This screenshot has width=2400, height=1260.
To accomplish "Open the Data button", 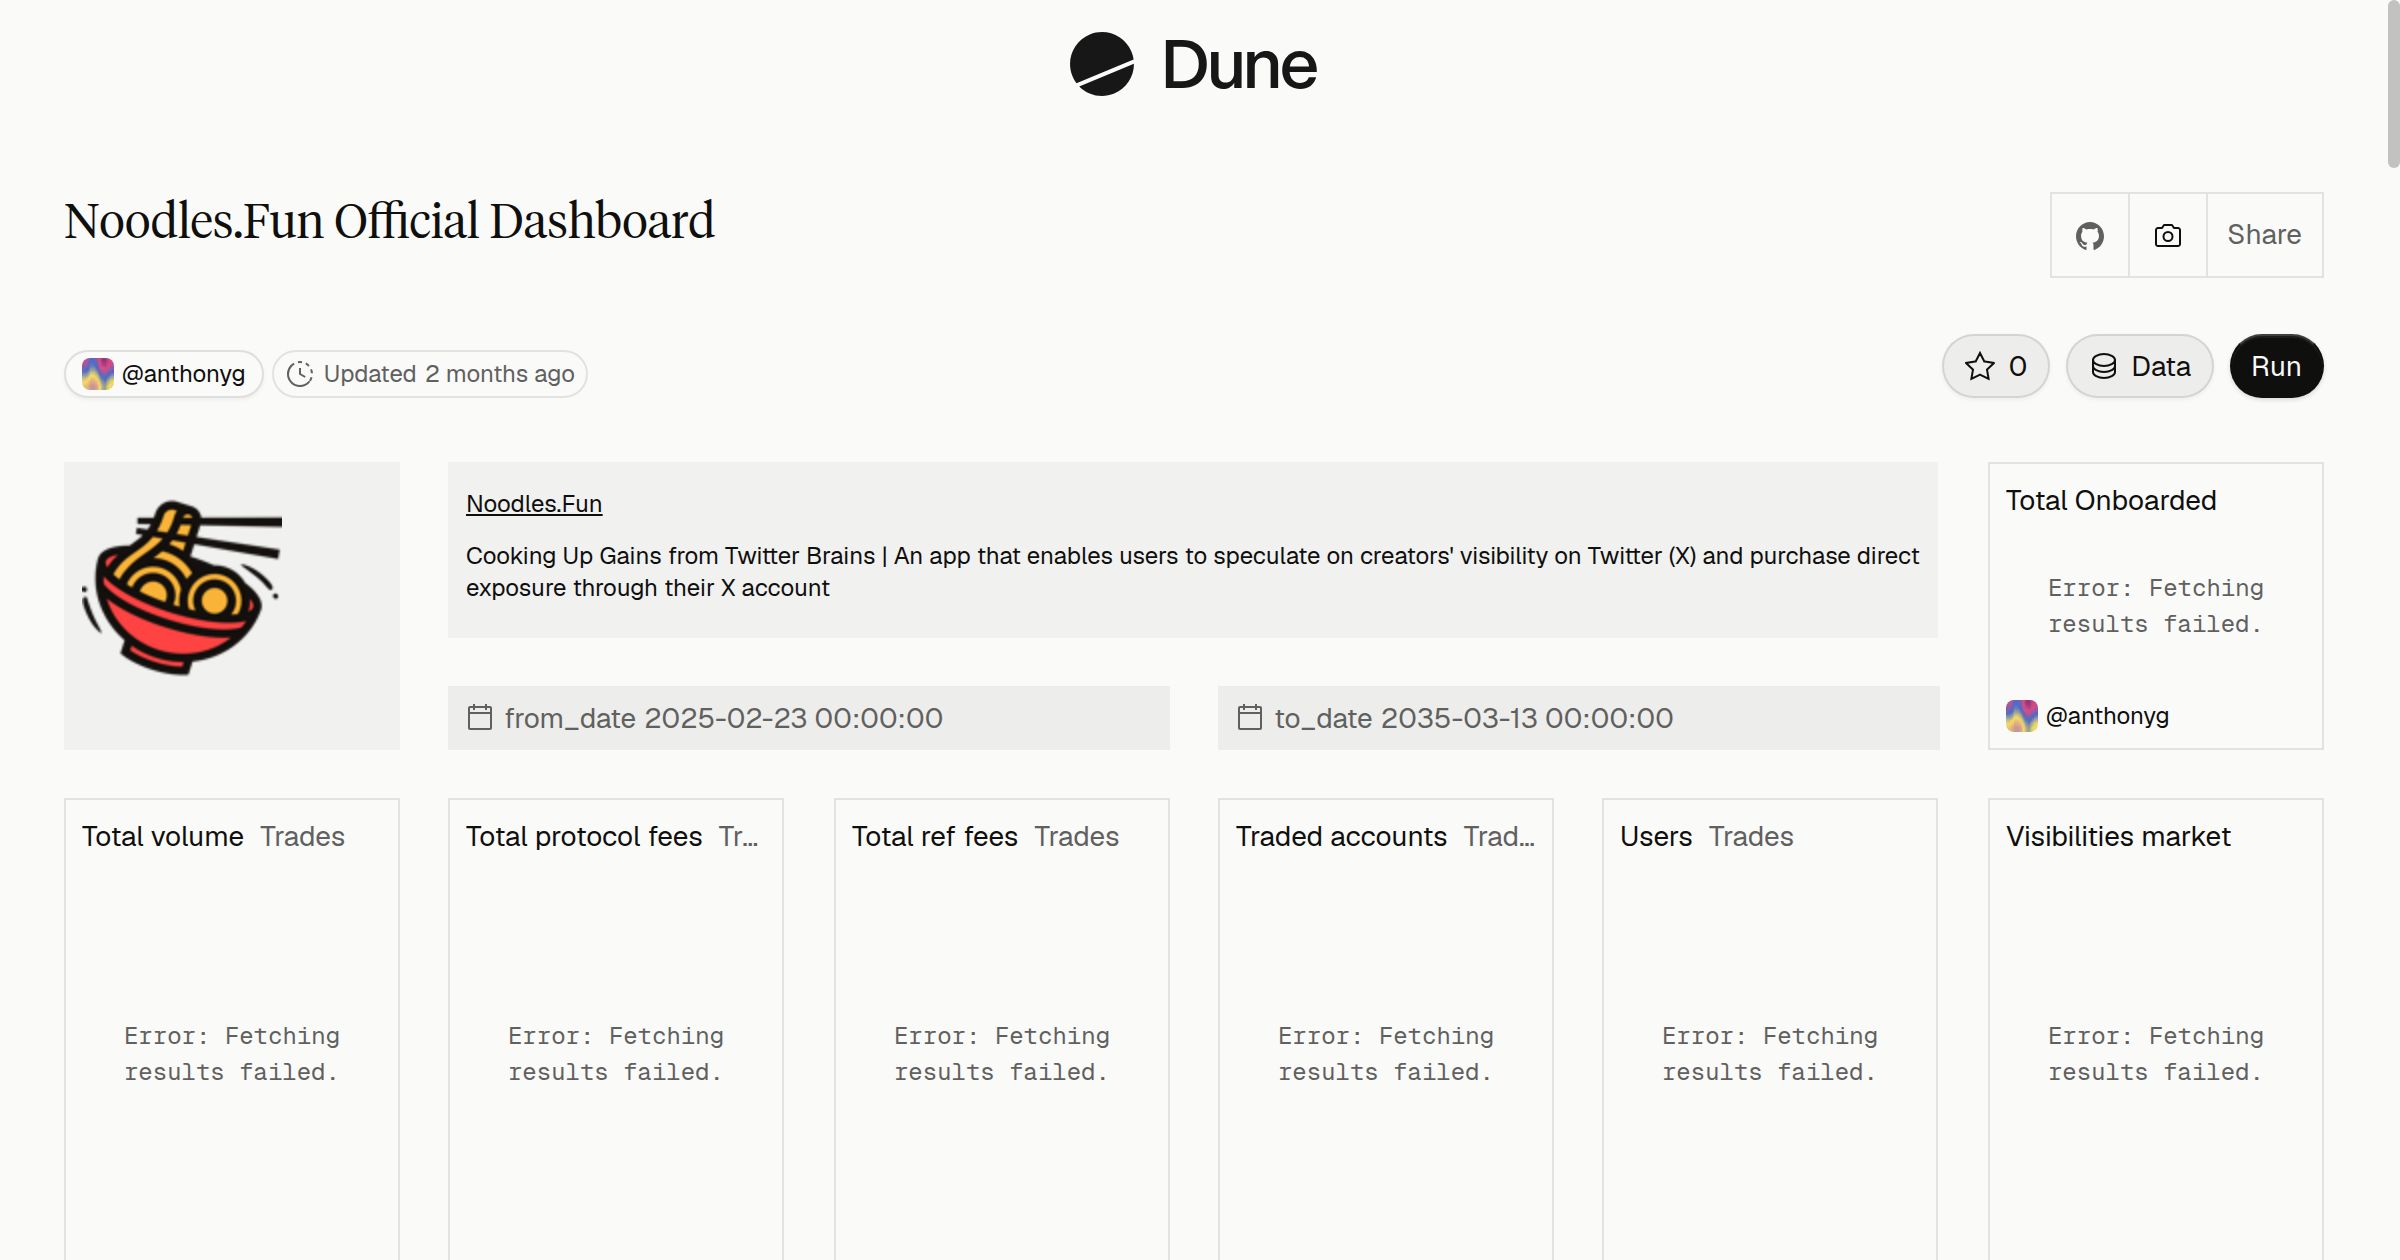I will click(2139, 366).
